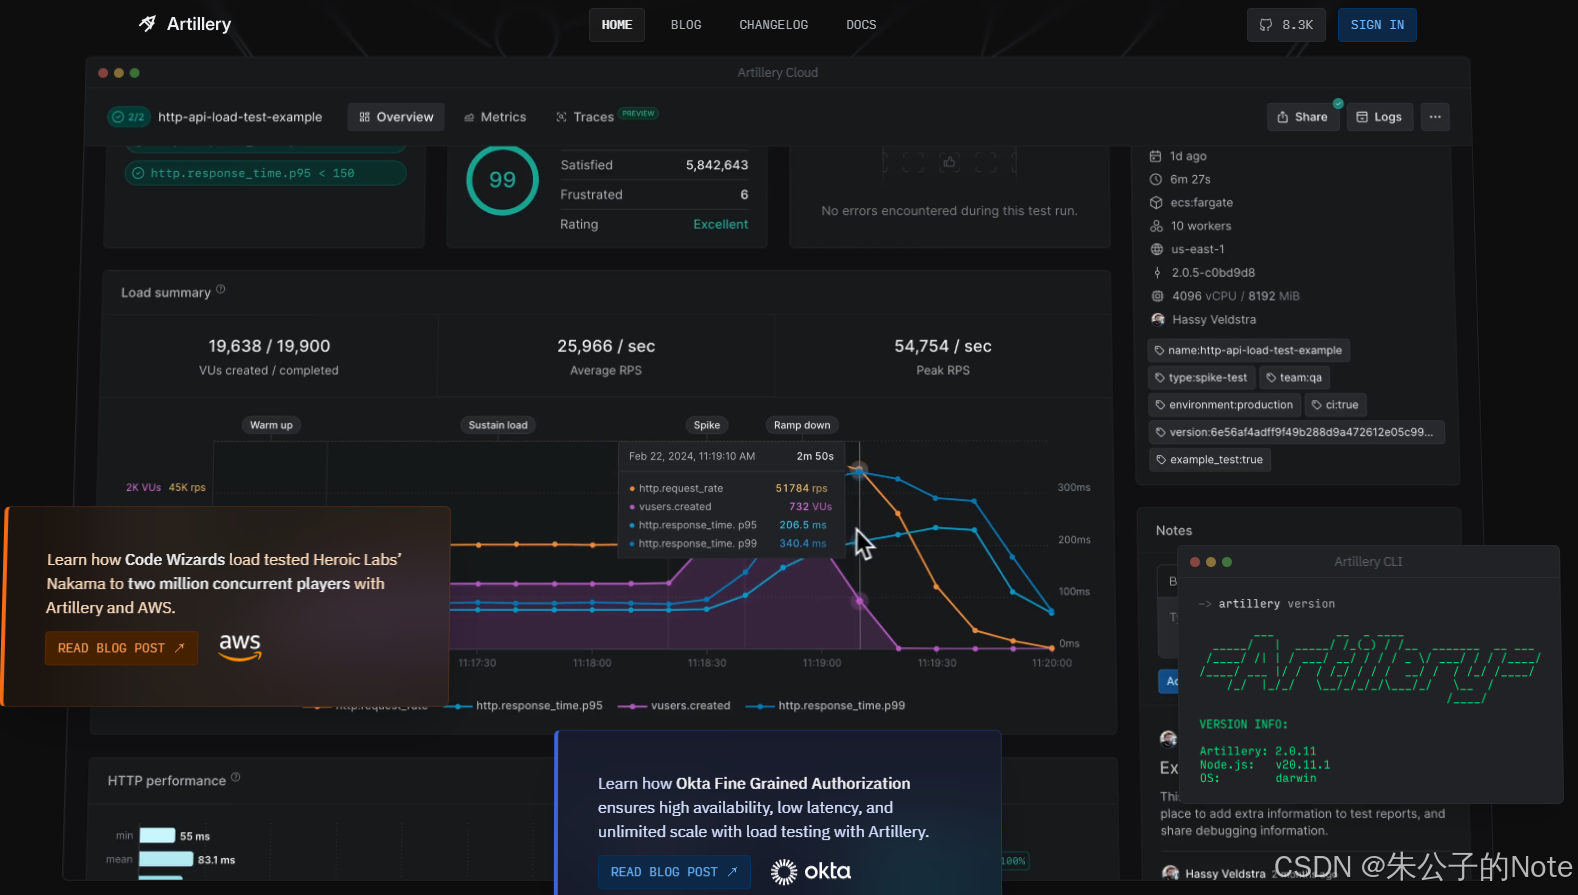Select the Spike phase marker
Image resolution: width=1578 pixels, height=895 pixels.
coord(707,425)
